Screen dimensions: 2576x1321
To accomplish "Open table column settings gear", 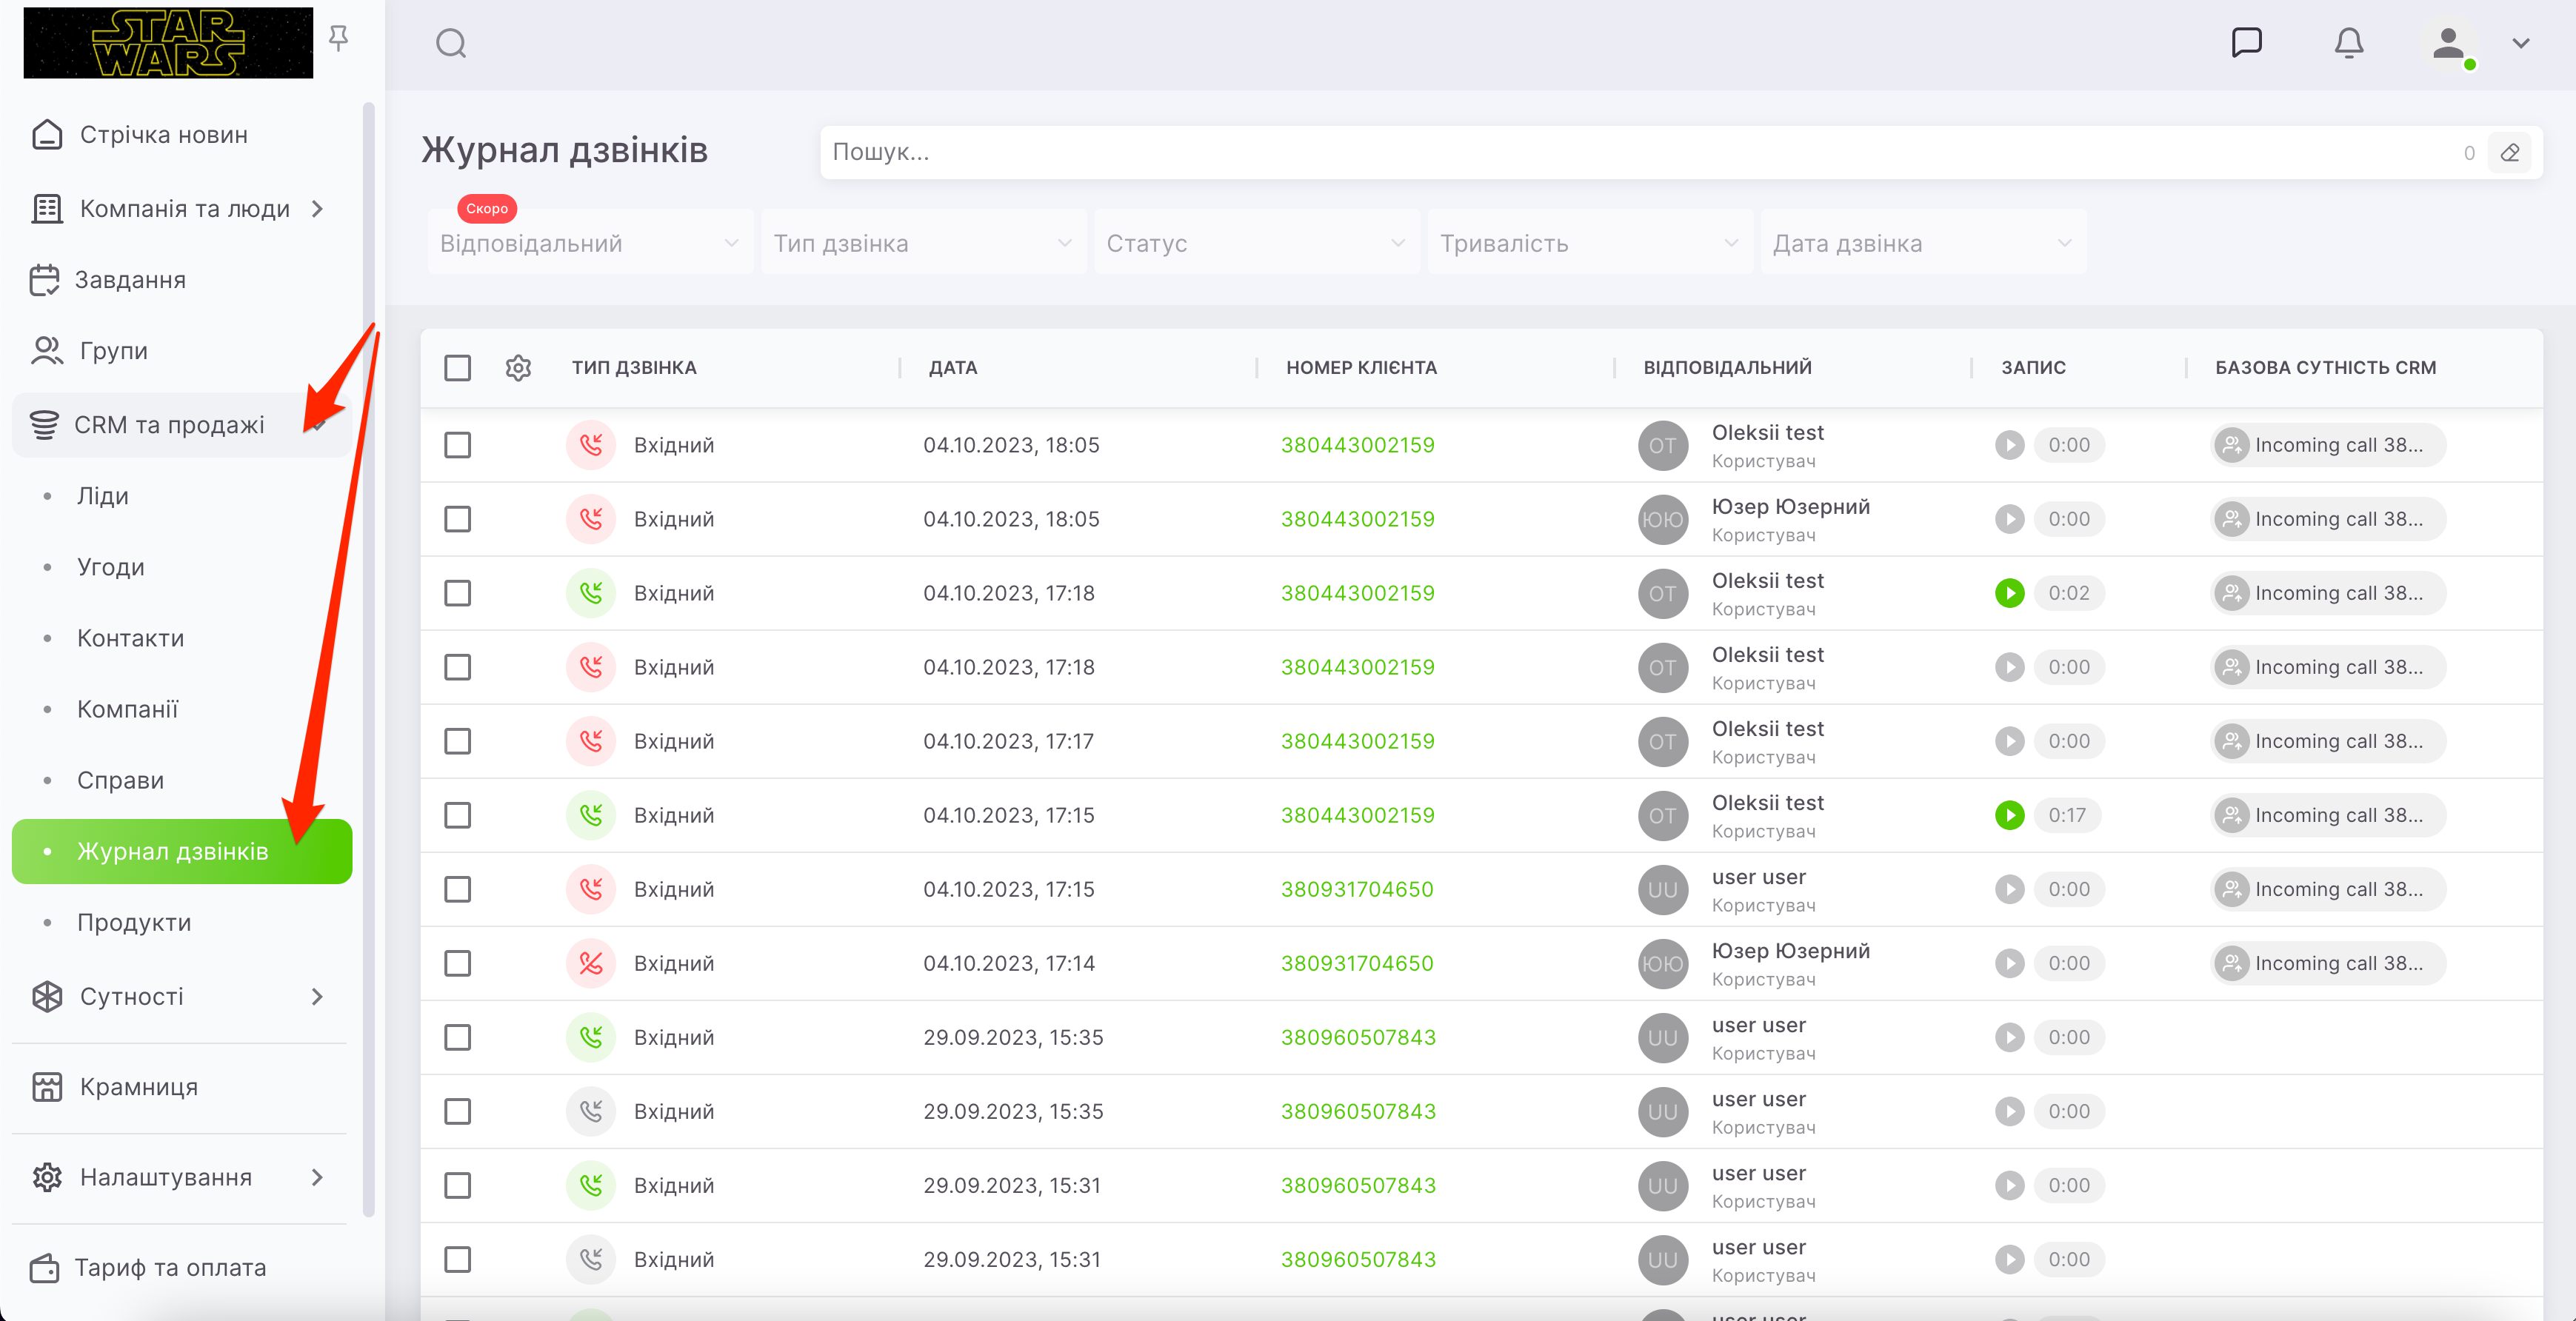I will pos(518,368).
